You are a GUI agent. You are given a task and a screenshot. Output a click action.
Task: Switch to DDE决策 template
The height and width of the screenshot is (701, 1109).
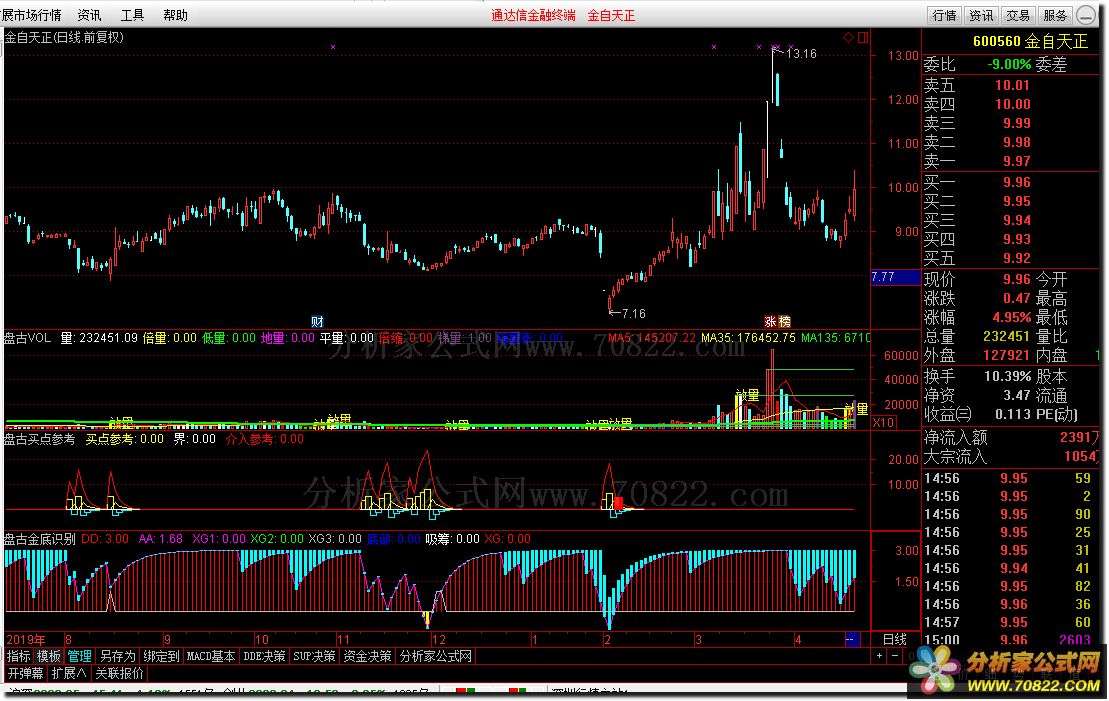(265, 656)
